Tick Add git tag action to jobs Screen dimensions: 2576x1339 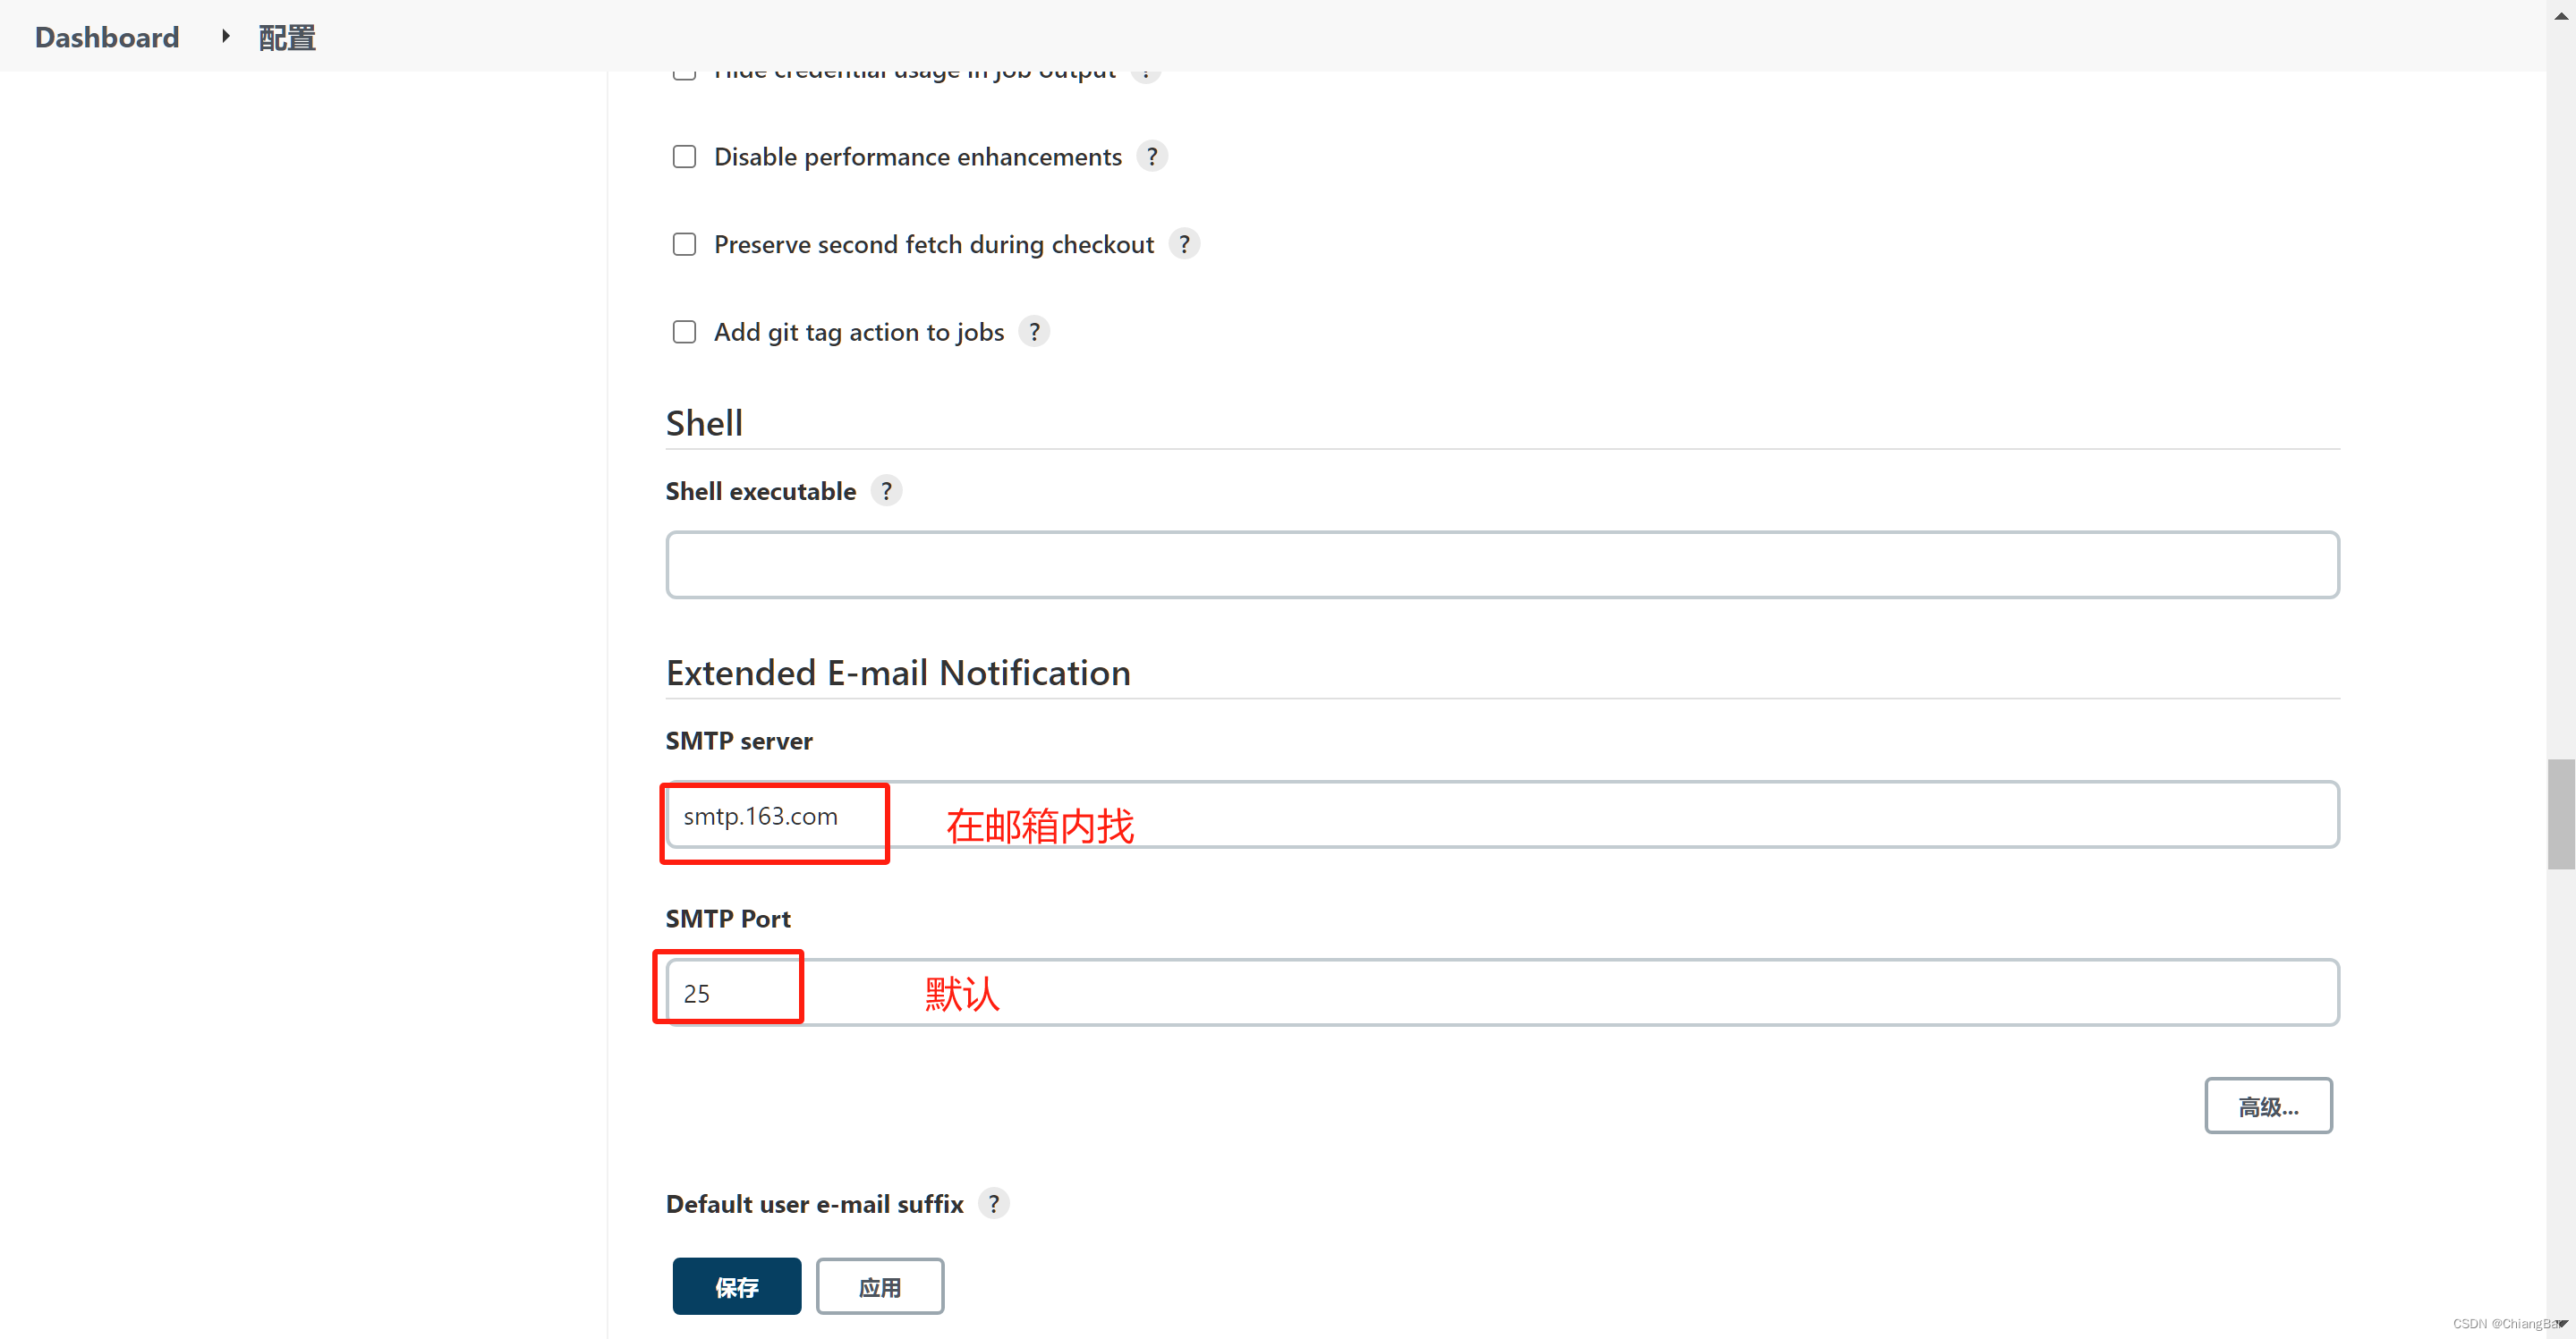tap(684, 331)
